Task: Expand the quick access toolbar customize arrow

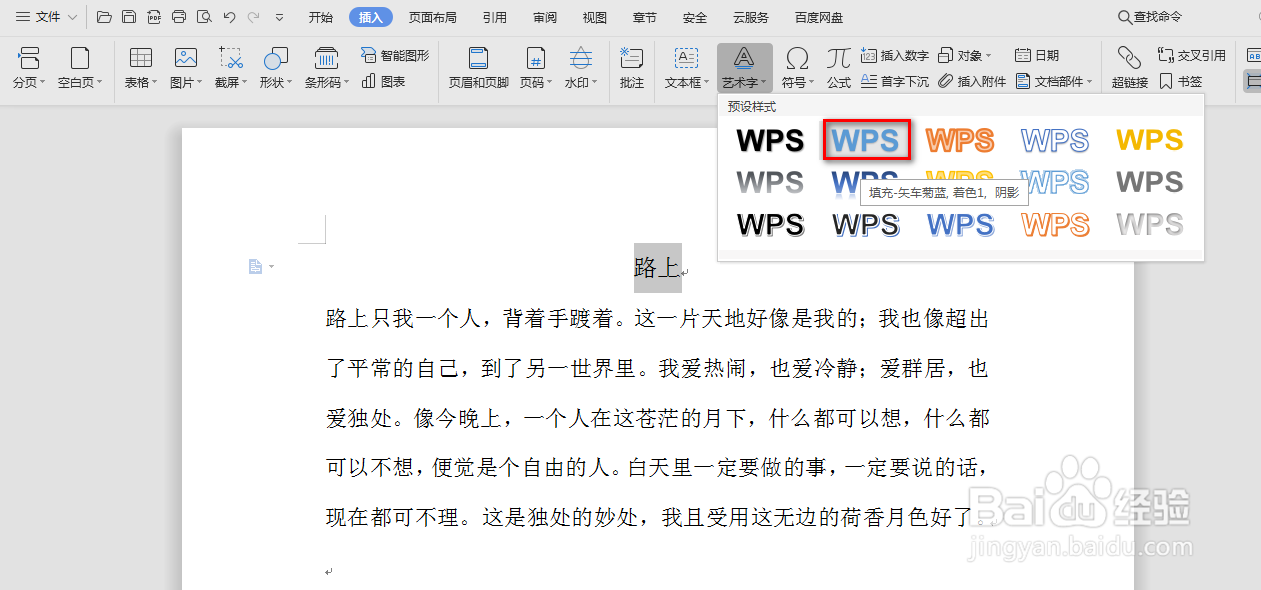Action: pos(279,17)
